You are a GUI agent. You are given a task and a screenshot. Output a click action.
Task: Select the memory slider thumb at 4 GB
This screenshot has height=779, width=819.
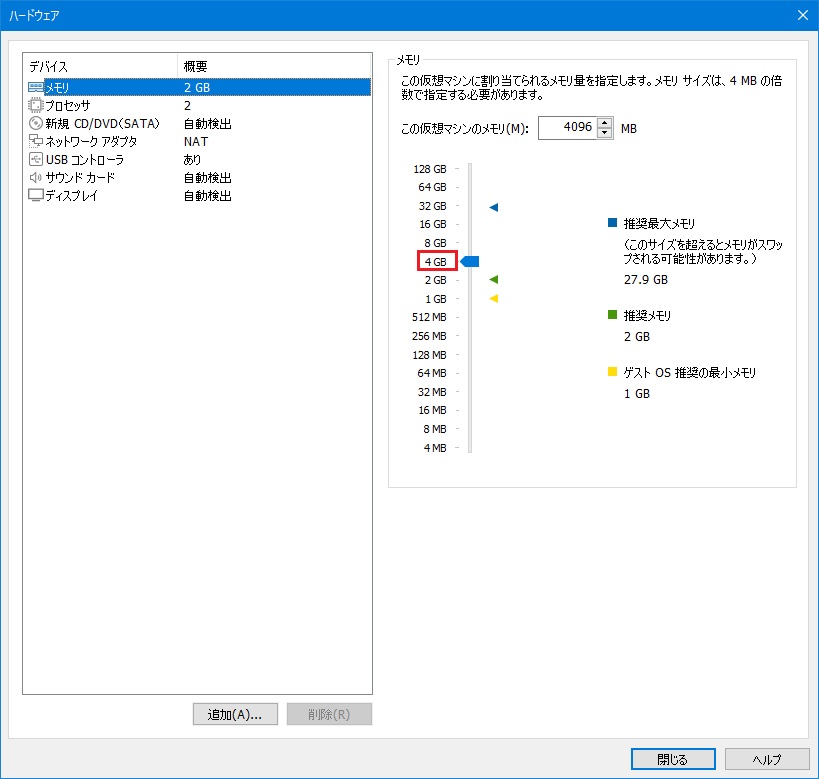coord(470,261)
